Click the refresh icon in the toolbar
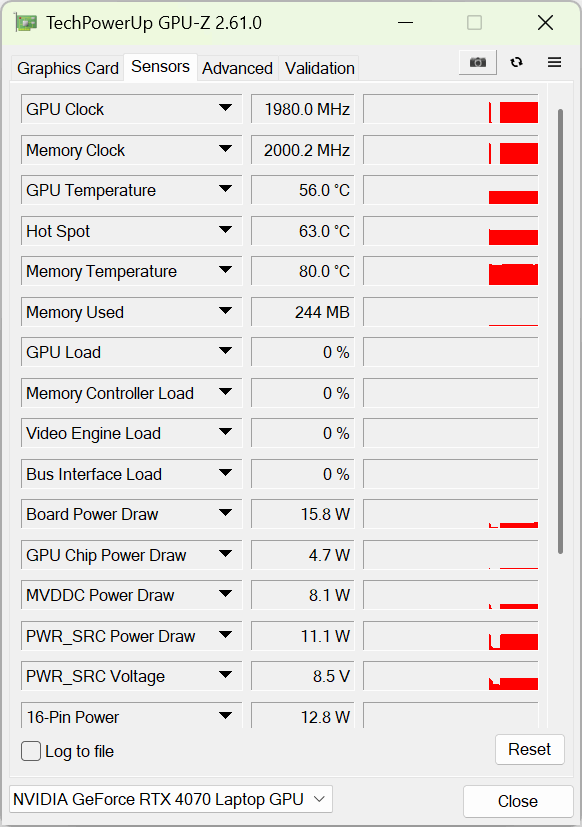Image resolution: width=582 pixels, height=827 pixels. [x=517, y=62]
